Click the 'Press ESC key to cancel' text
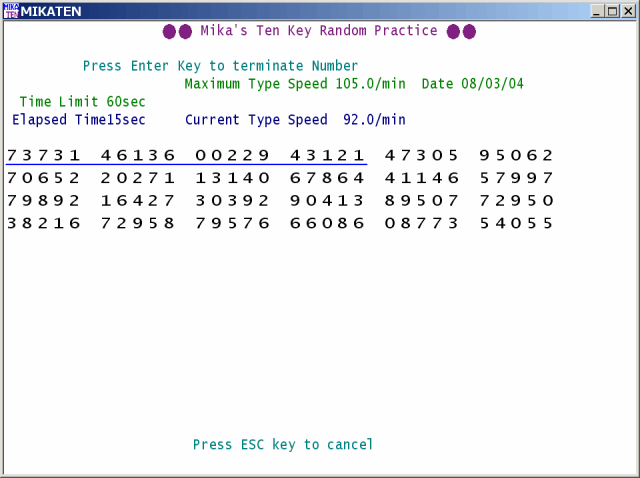The image size is (640, 478). tap(283, 445)
